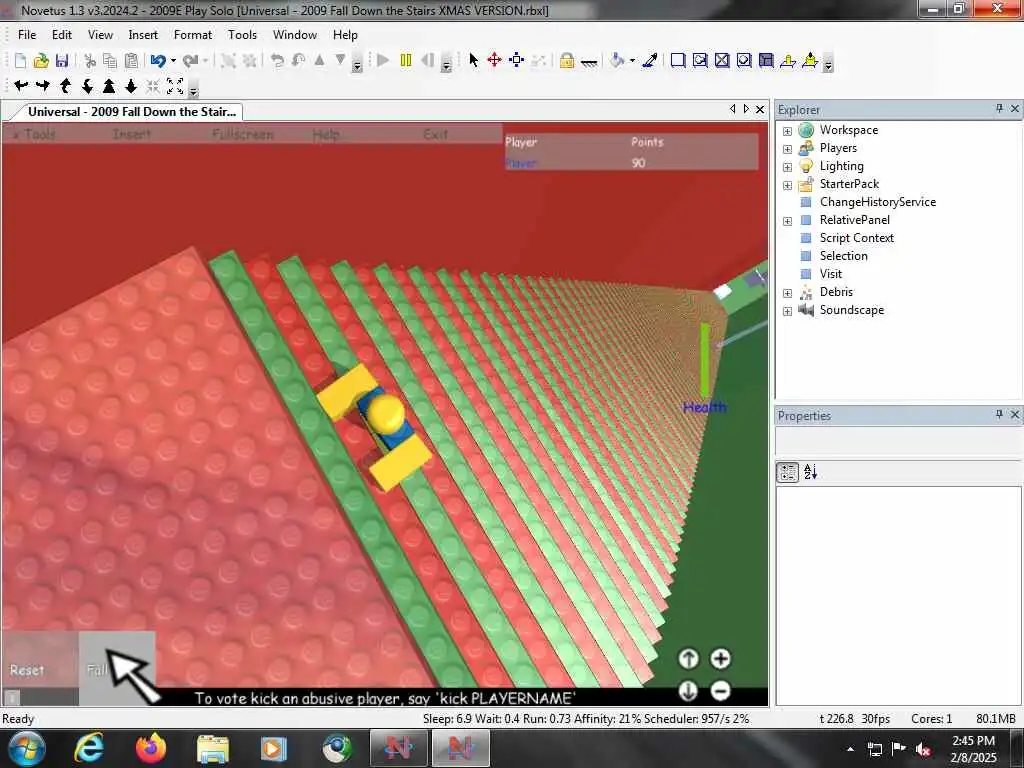Expand the RelativePanel node
This screenshot has height=768, width=1024.
(788, 221)
